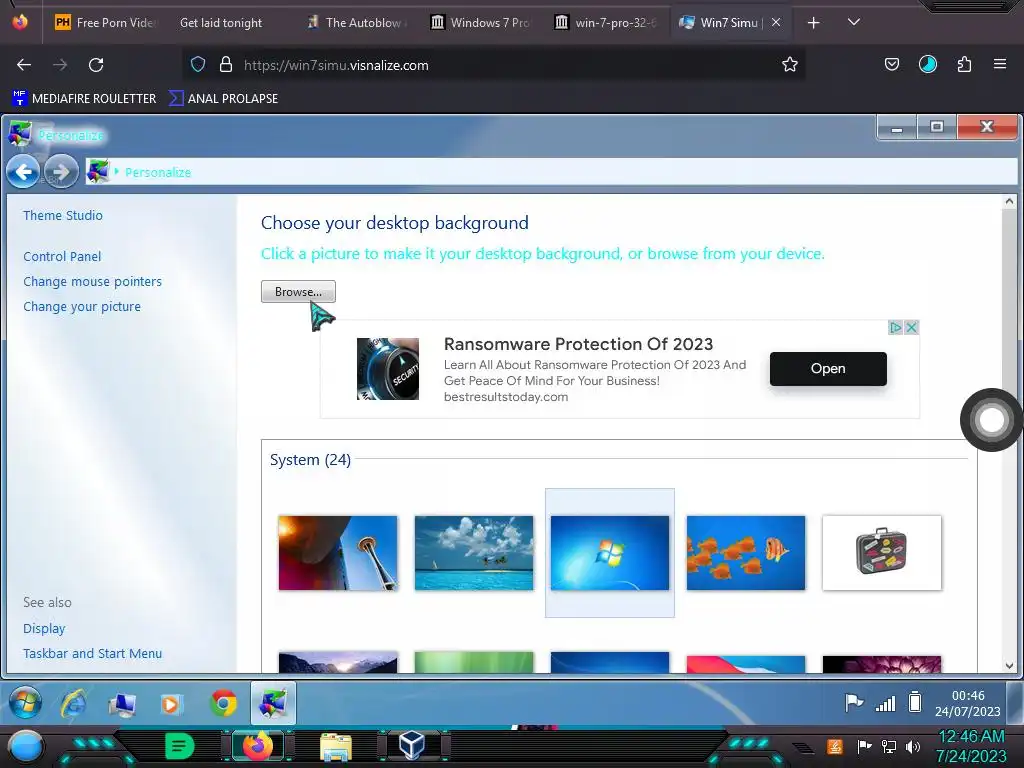Open Computer icon in simulated taskbar
This screenshot has width=1024, height=768.
pos(122,705)
